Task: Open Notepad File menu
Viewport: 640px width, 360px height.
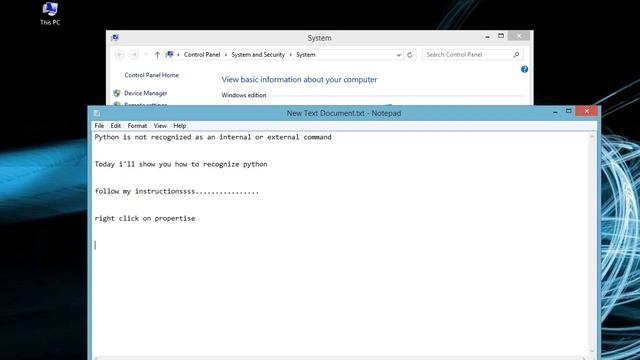Action: coord(99,126)
